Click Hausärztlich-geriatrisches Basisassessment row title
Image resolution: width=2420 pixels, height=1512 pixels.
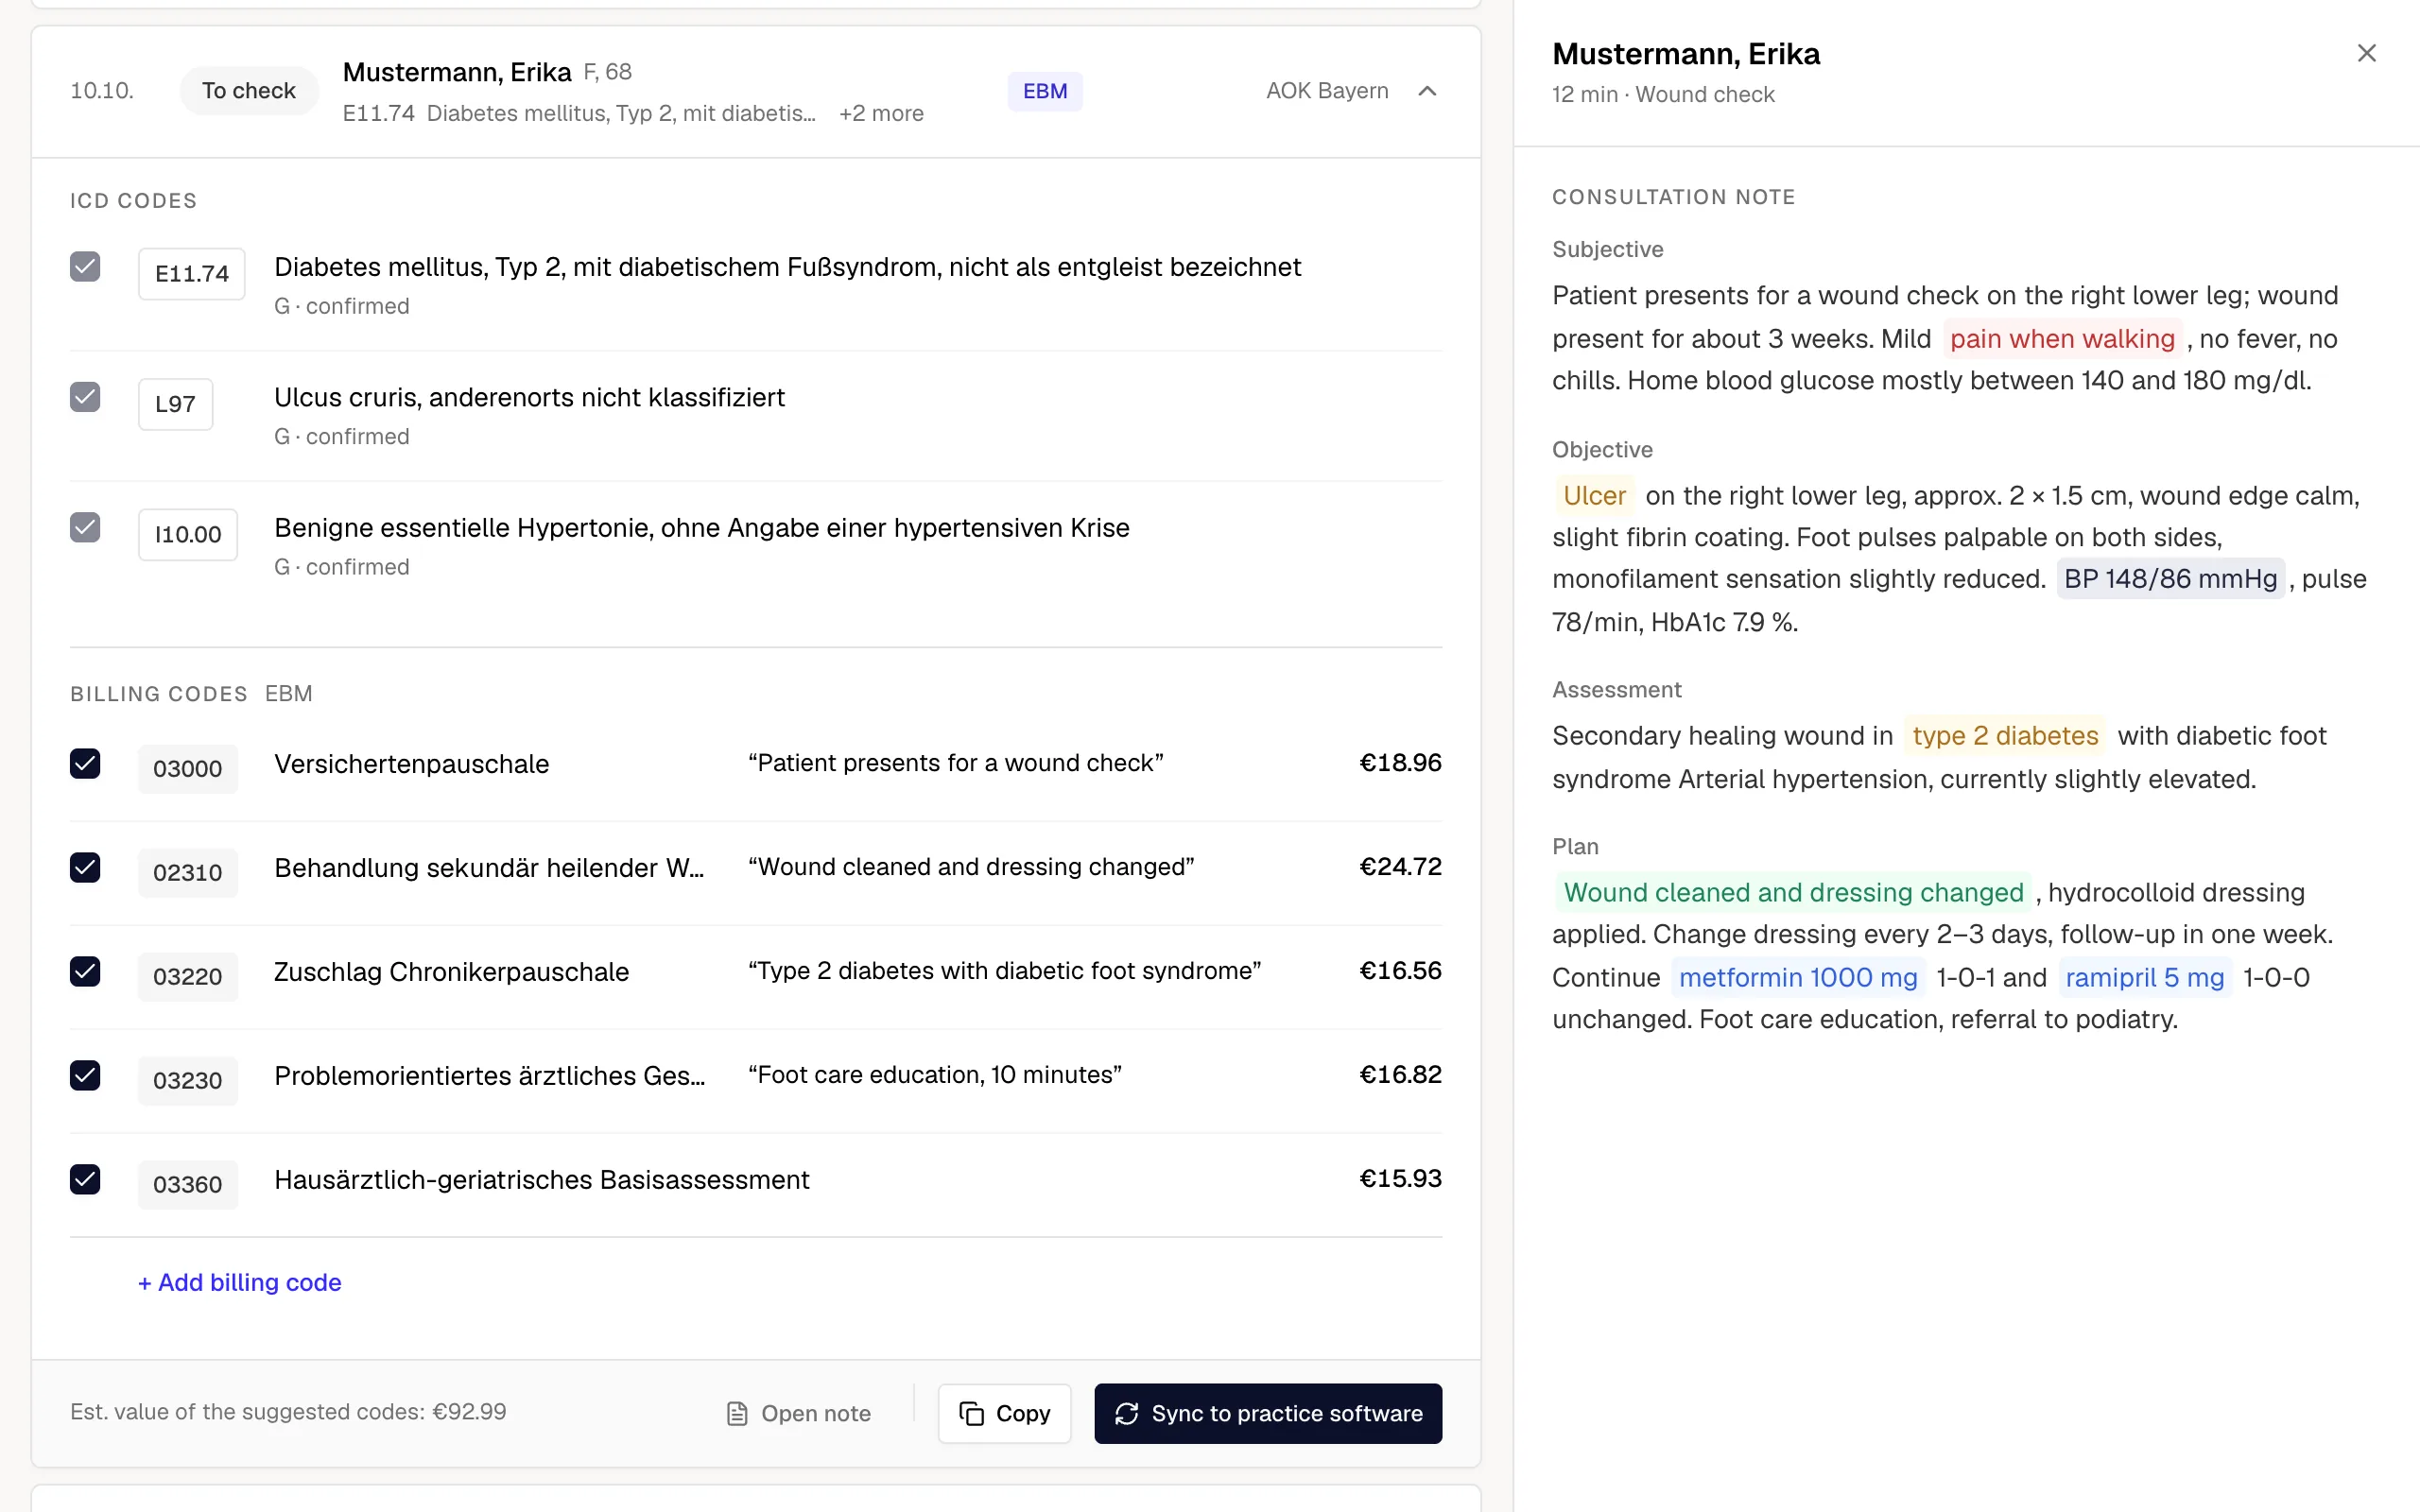(542, 1179)
